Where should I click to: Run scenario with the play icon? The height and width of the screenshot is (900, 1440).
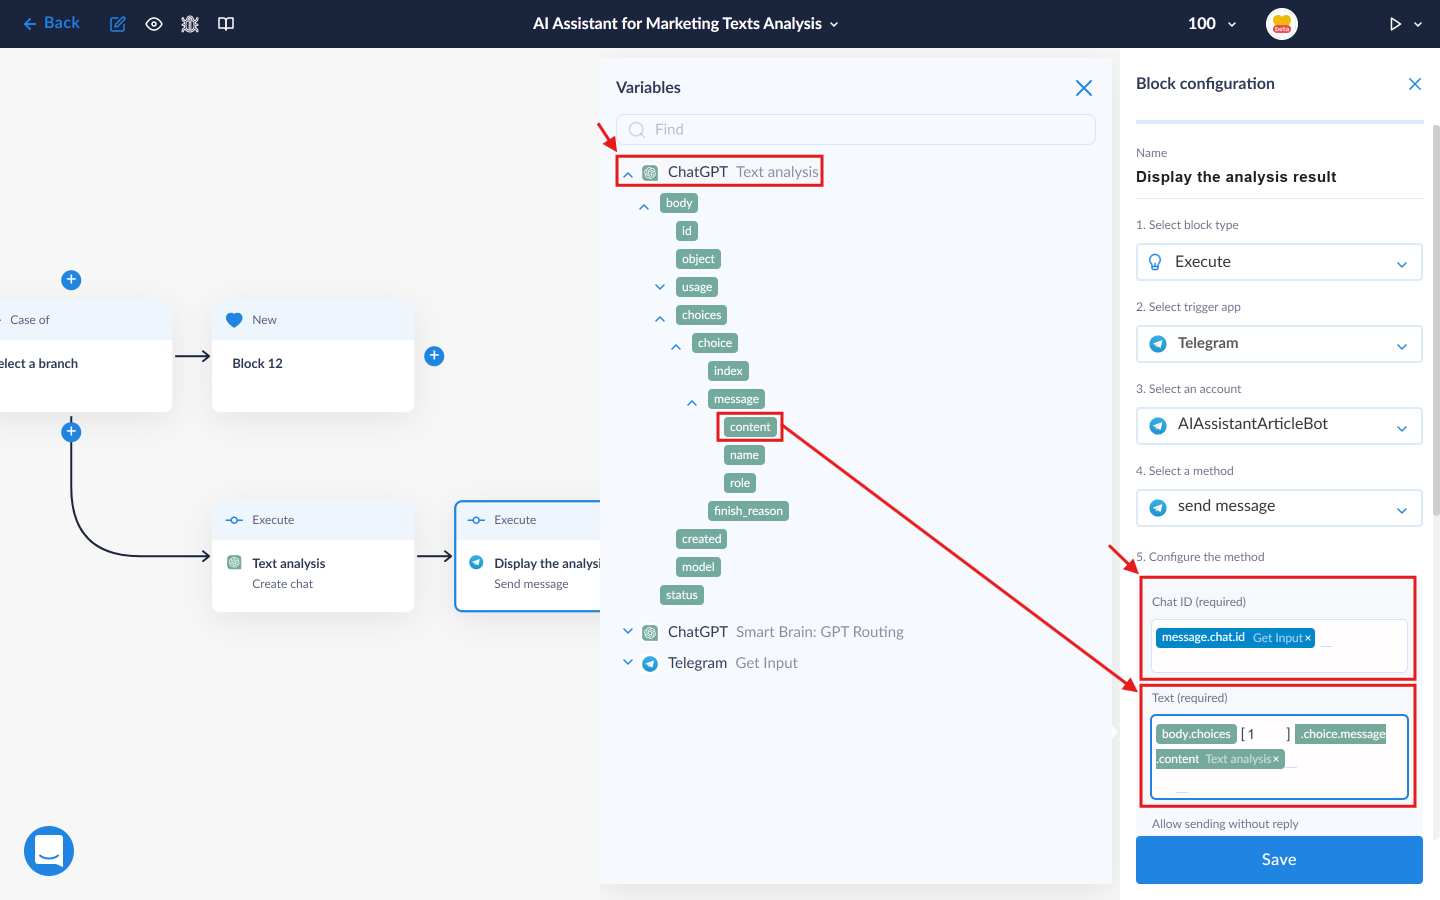click(1395, 24)
